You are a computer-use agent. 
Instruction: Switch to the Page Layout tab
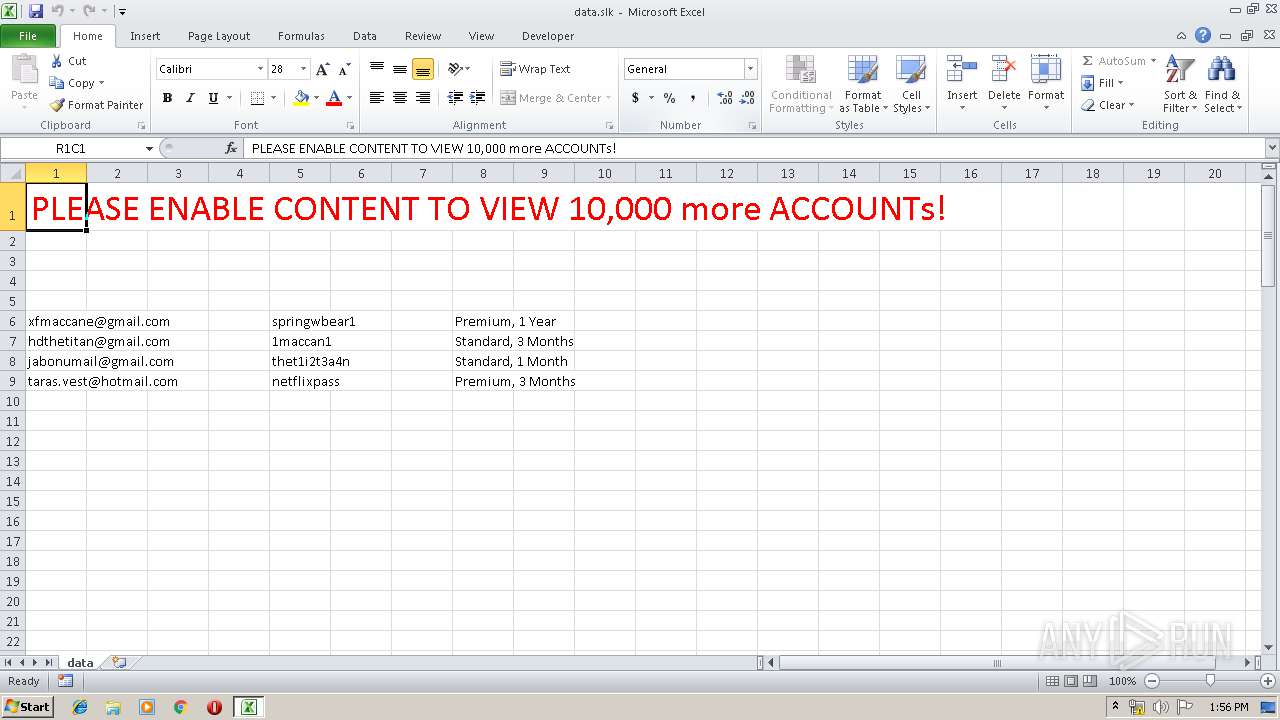click(219, 36)
